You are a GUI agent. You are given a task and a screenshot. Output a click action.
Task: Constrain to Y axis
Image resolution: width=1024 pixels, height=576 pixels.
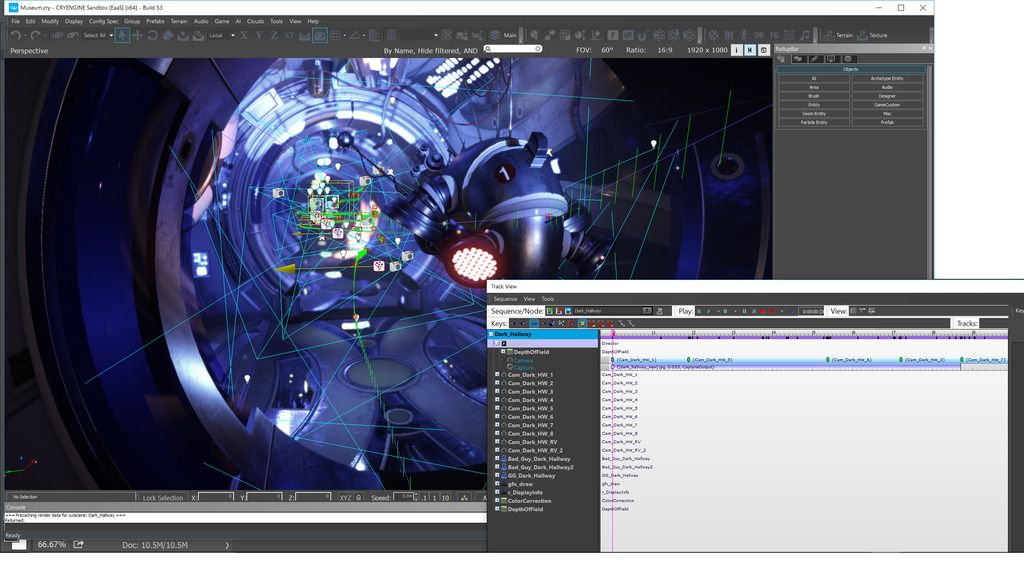tap(259, 35)
